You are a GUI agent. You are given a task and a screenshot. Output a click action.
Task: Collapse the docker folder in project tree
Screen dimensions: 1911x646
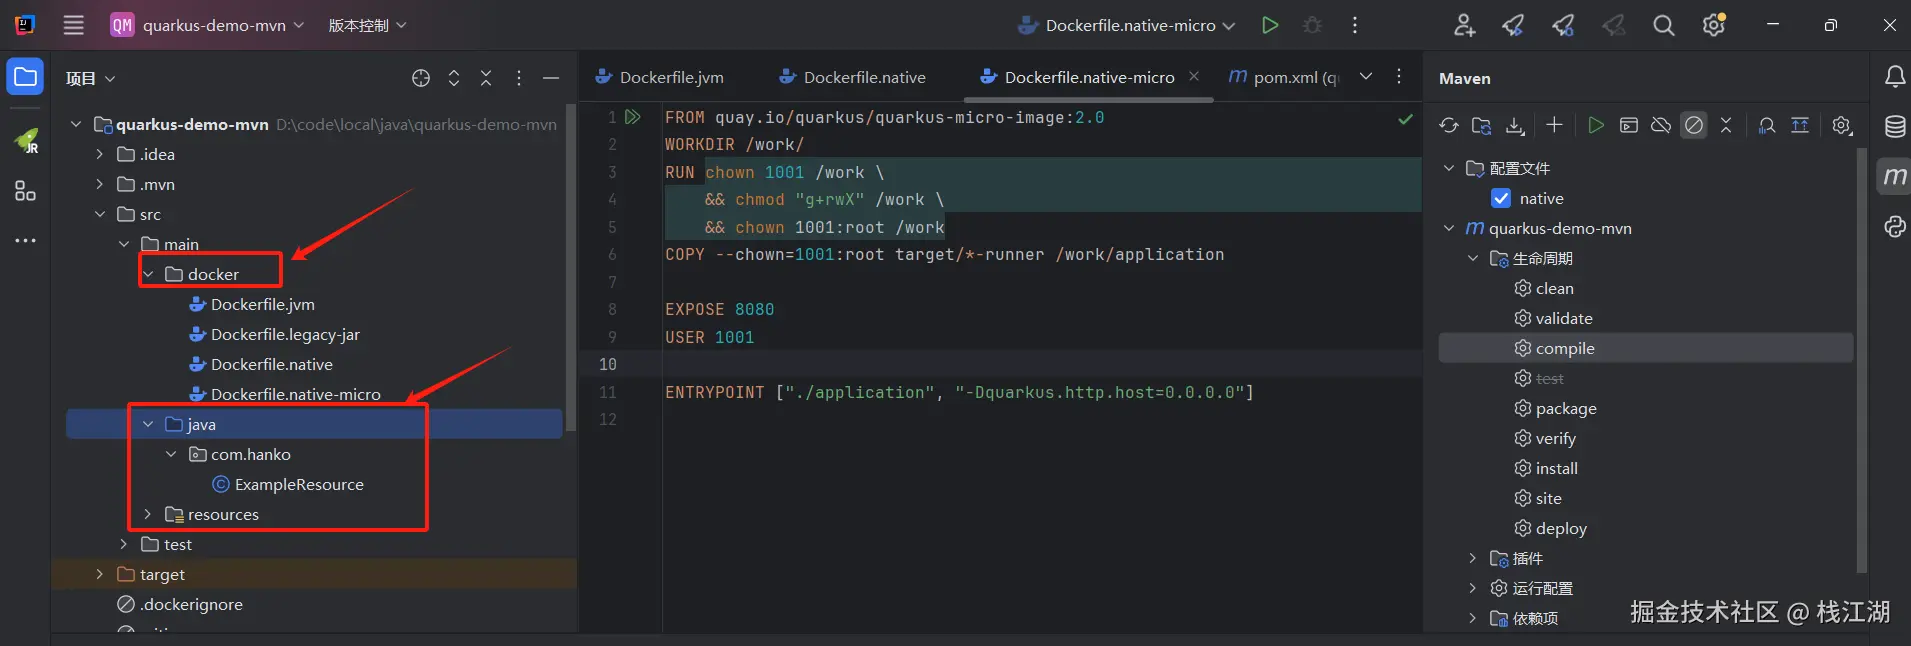148,274
